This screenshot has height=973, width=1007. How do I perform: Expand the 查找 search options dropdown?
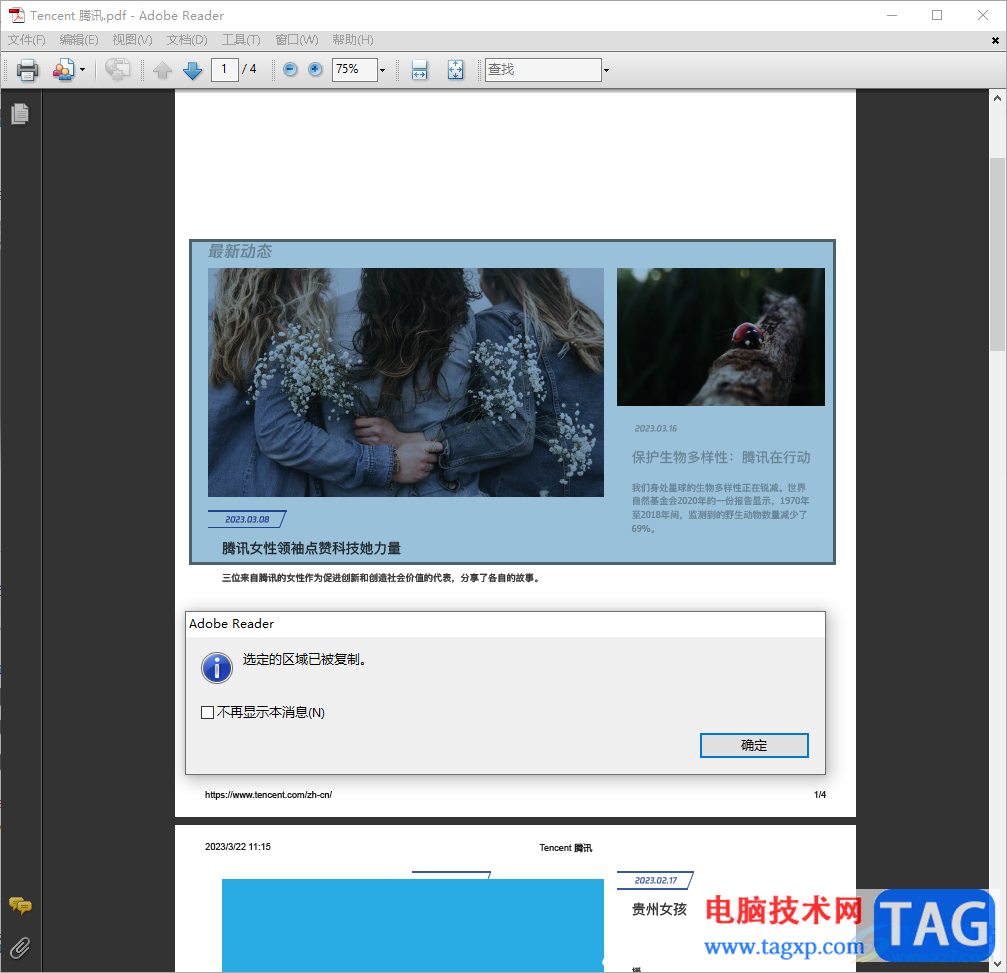pos(606,70)
